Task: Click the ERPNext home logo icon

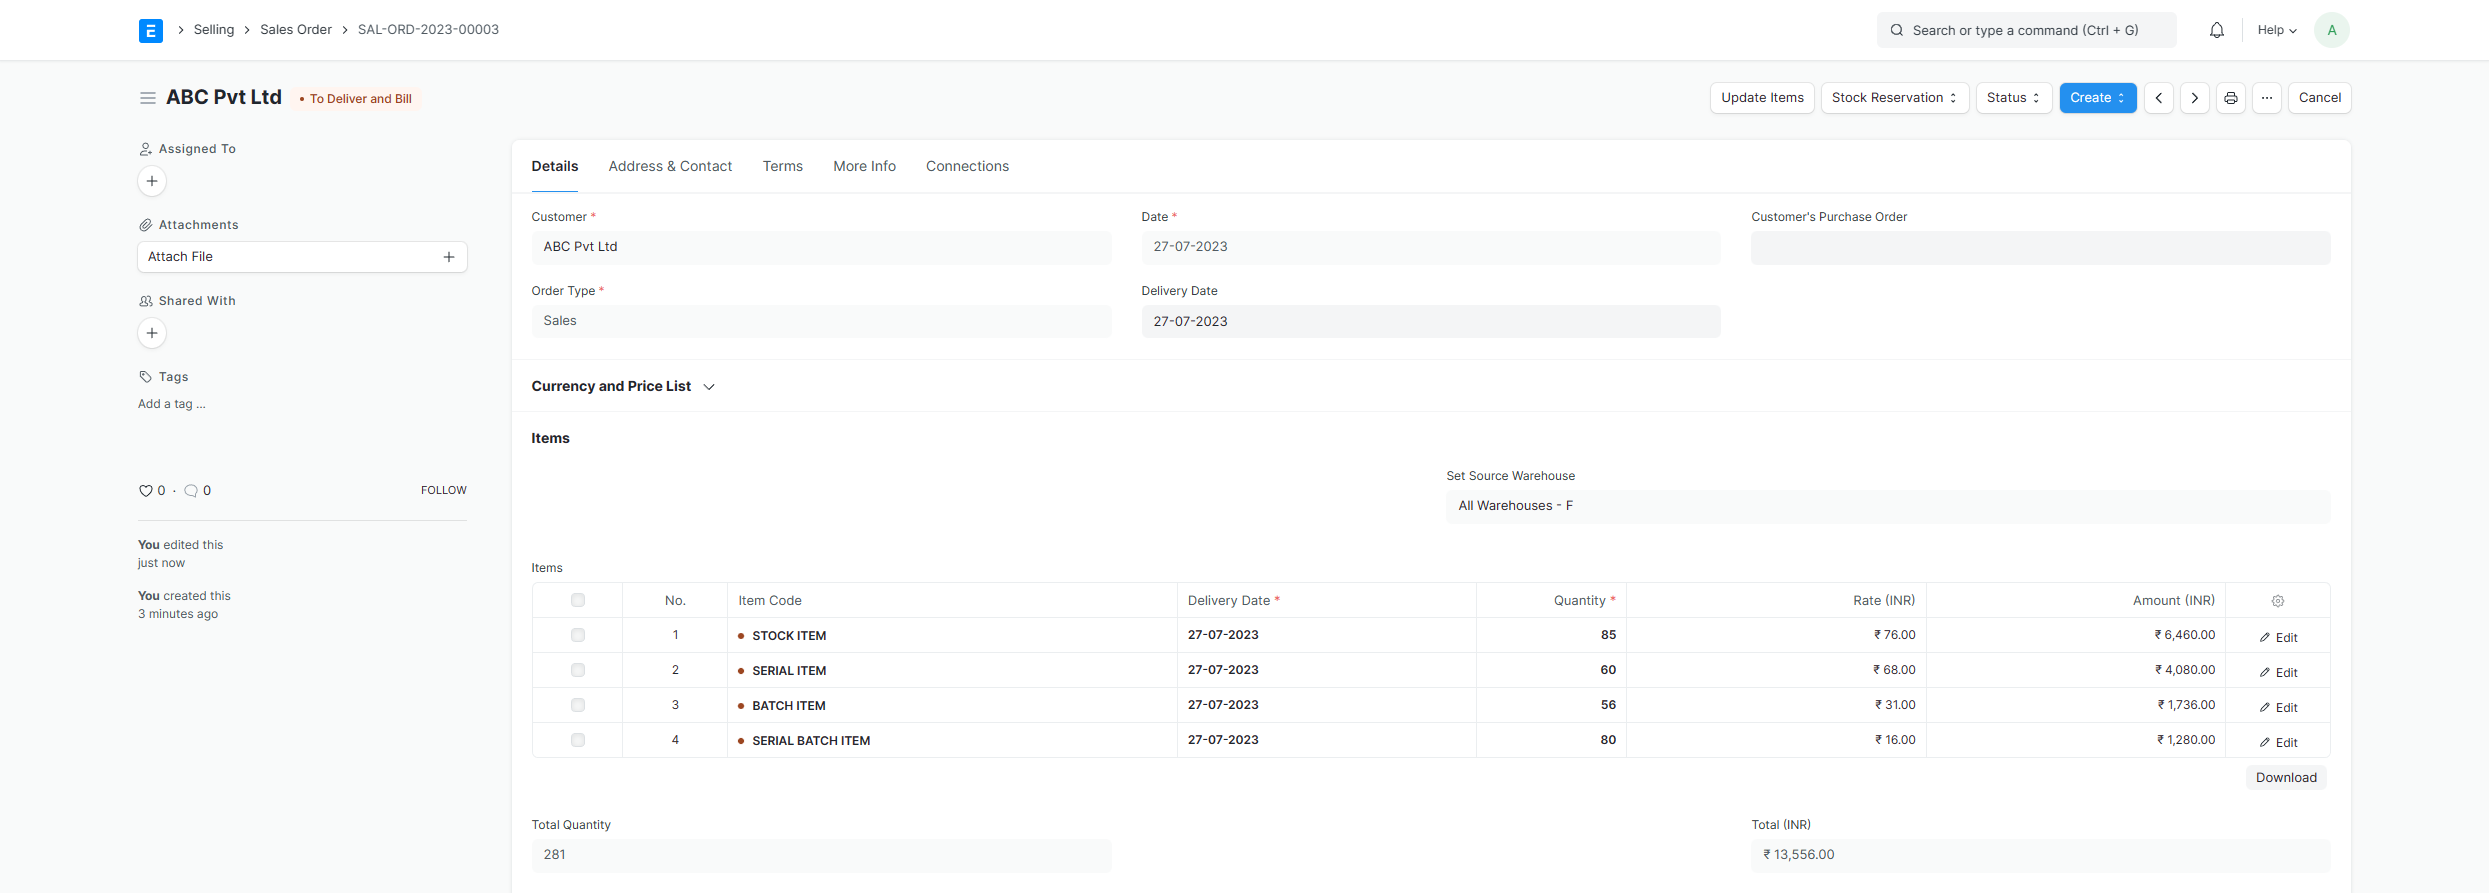Action: click(x=151, y=30)
